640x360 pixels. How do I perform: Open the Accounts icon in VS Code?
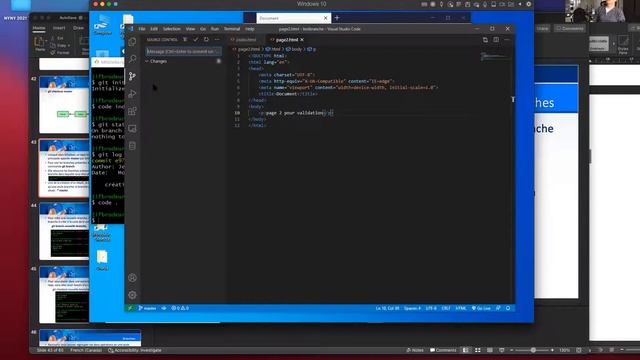132,278
